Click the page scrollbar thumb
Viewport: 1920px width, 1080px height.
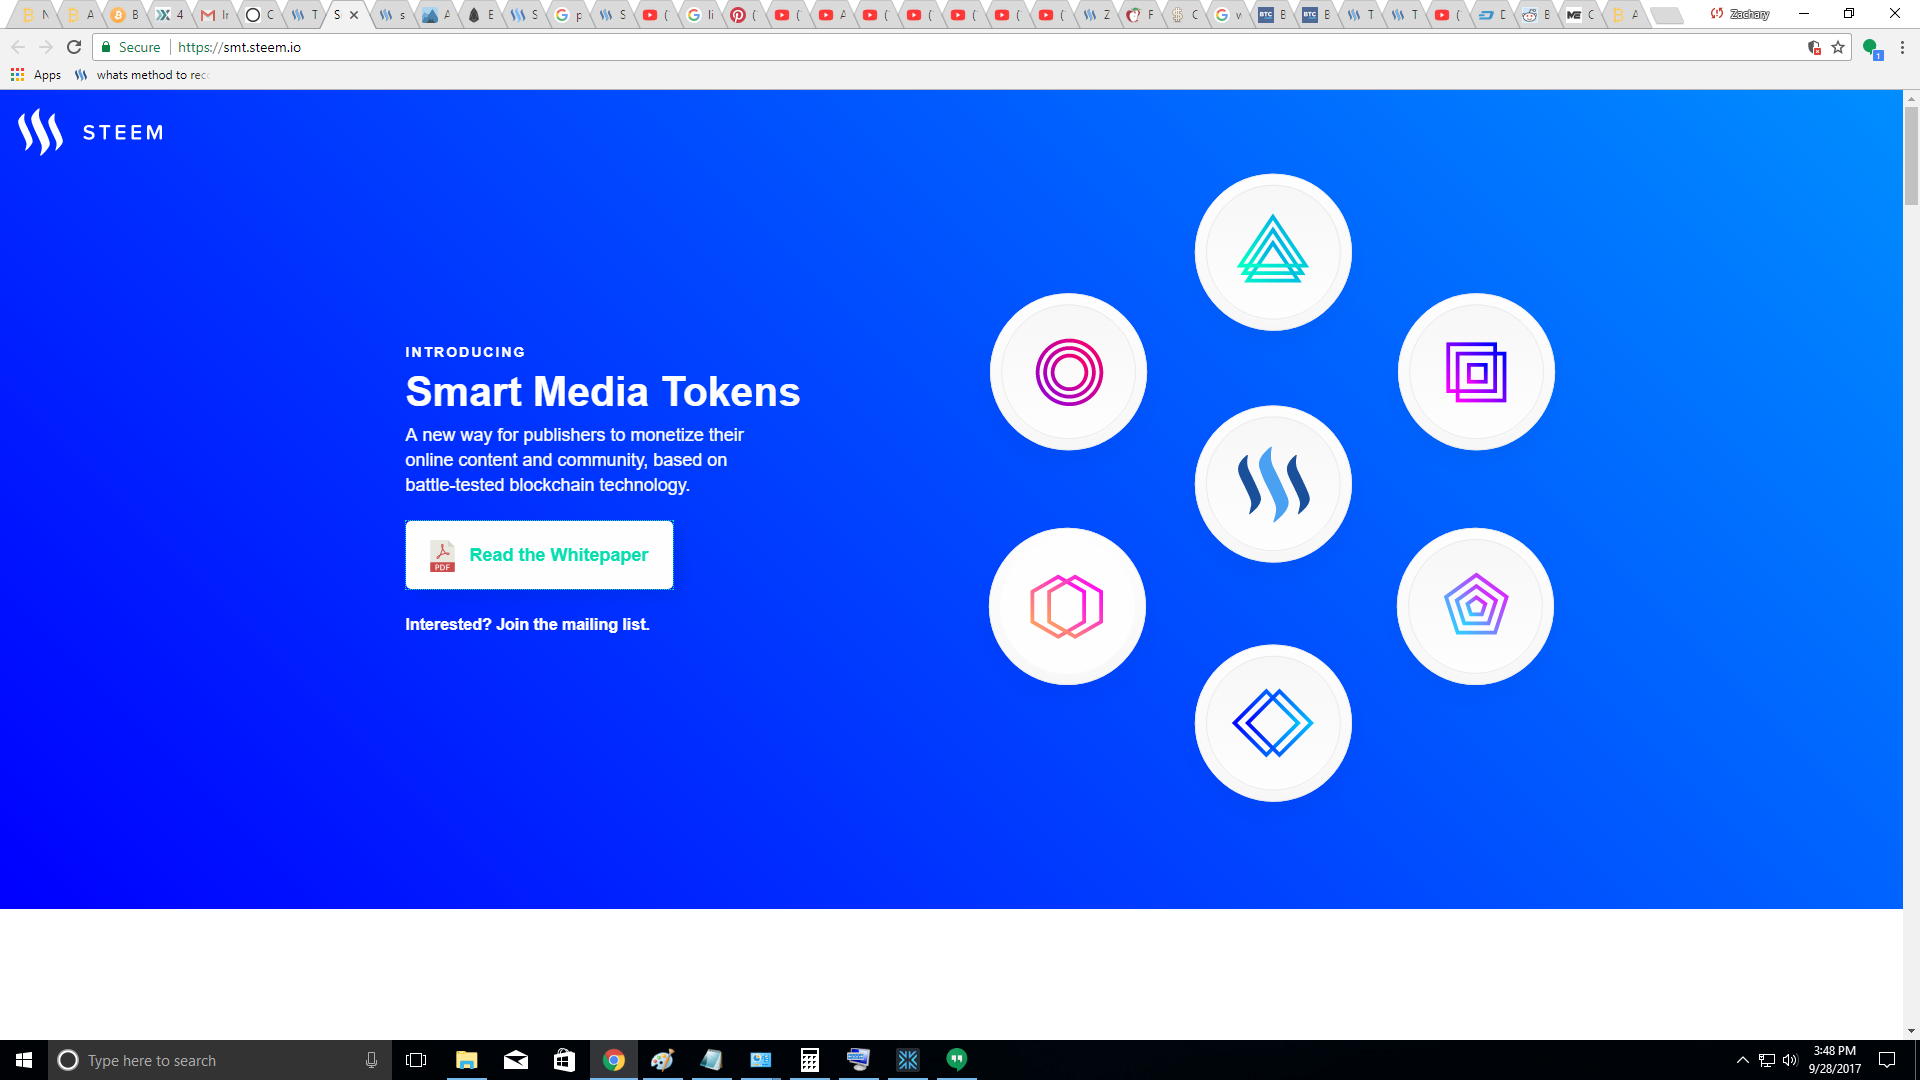[x=1911, y=155]
